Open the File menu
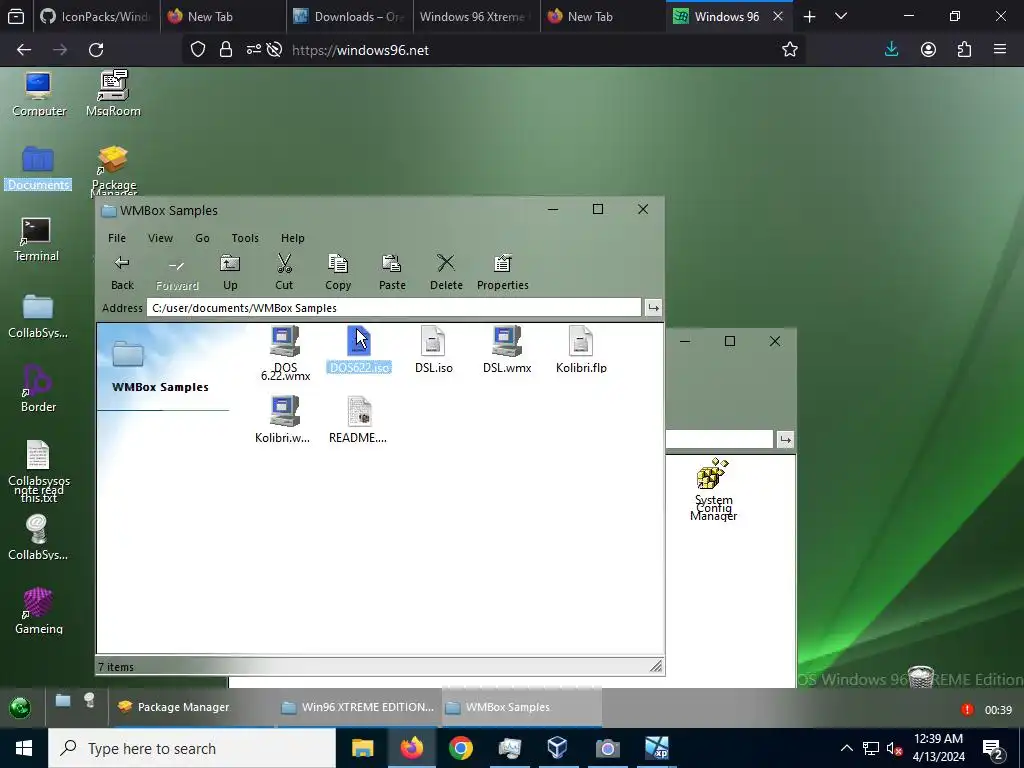The image size is (1024, 768). (x=117, y=238)
